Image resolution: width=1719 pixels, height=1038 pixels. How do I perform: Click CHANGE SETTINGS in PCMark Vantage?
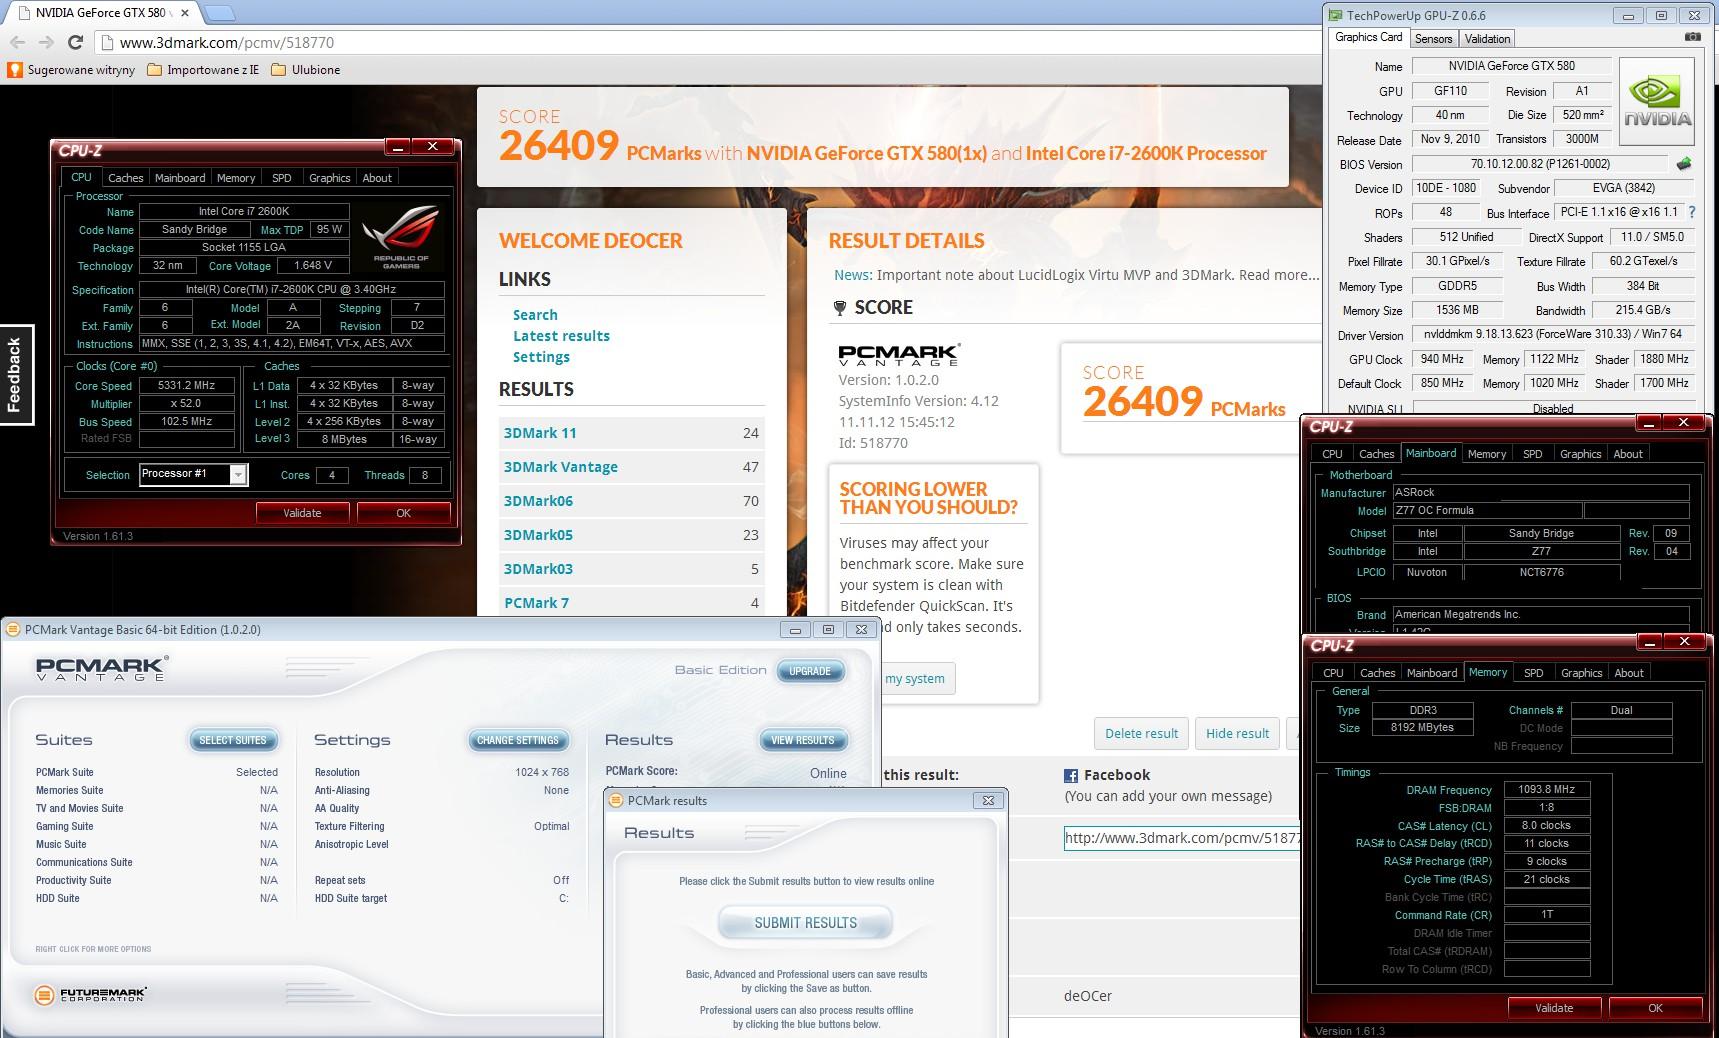click(x=518, y=740)
